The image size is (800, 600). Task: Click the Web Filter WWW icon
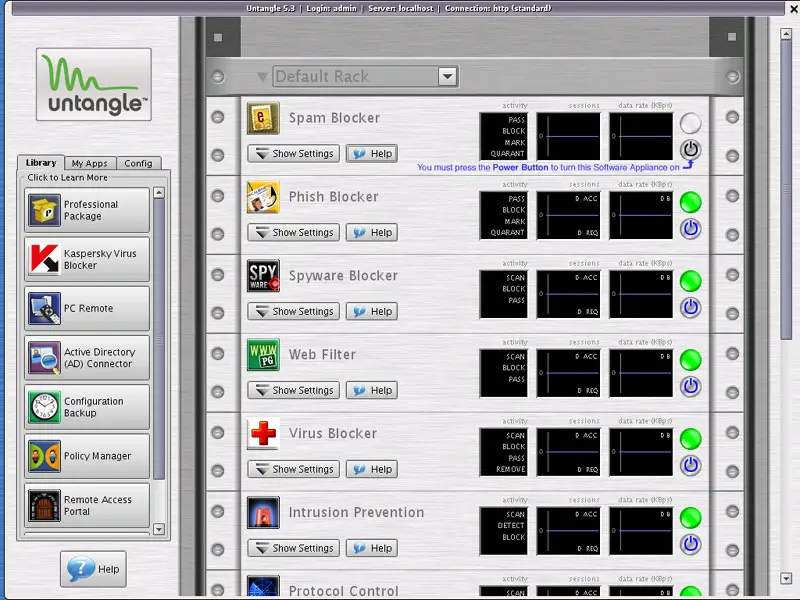(263, 355)
